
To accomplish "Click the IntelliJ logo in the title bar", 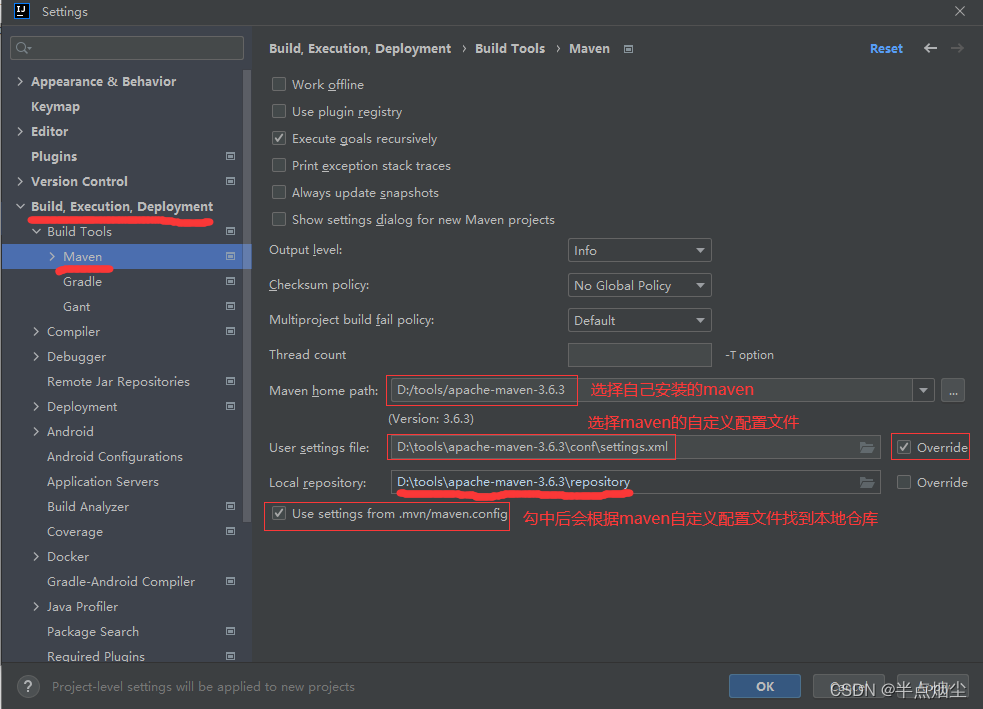I will pos(22,11).
